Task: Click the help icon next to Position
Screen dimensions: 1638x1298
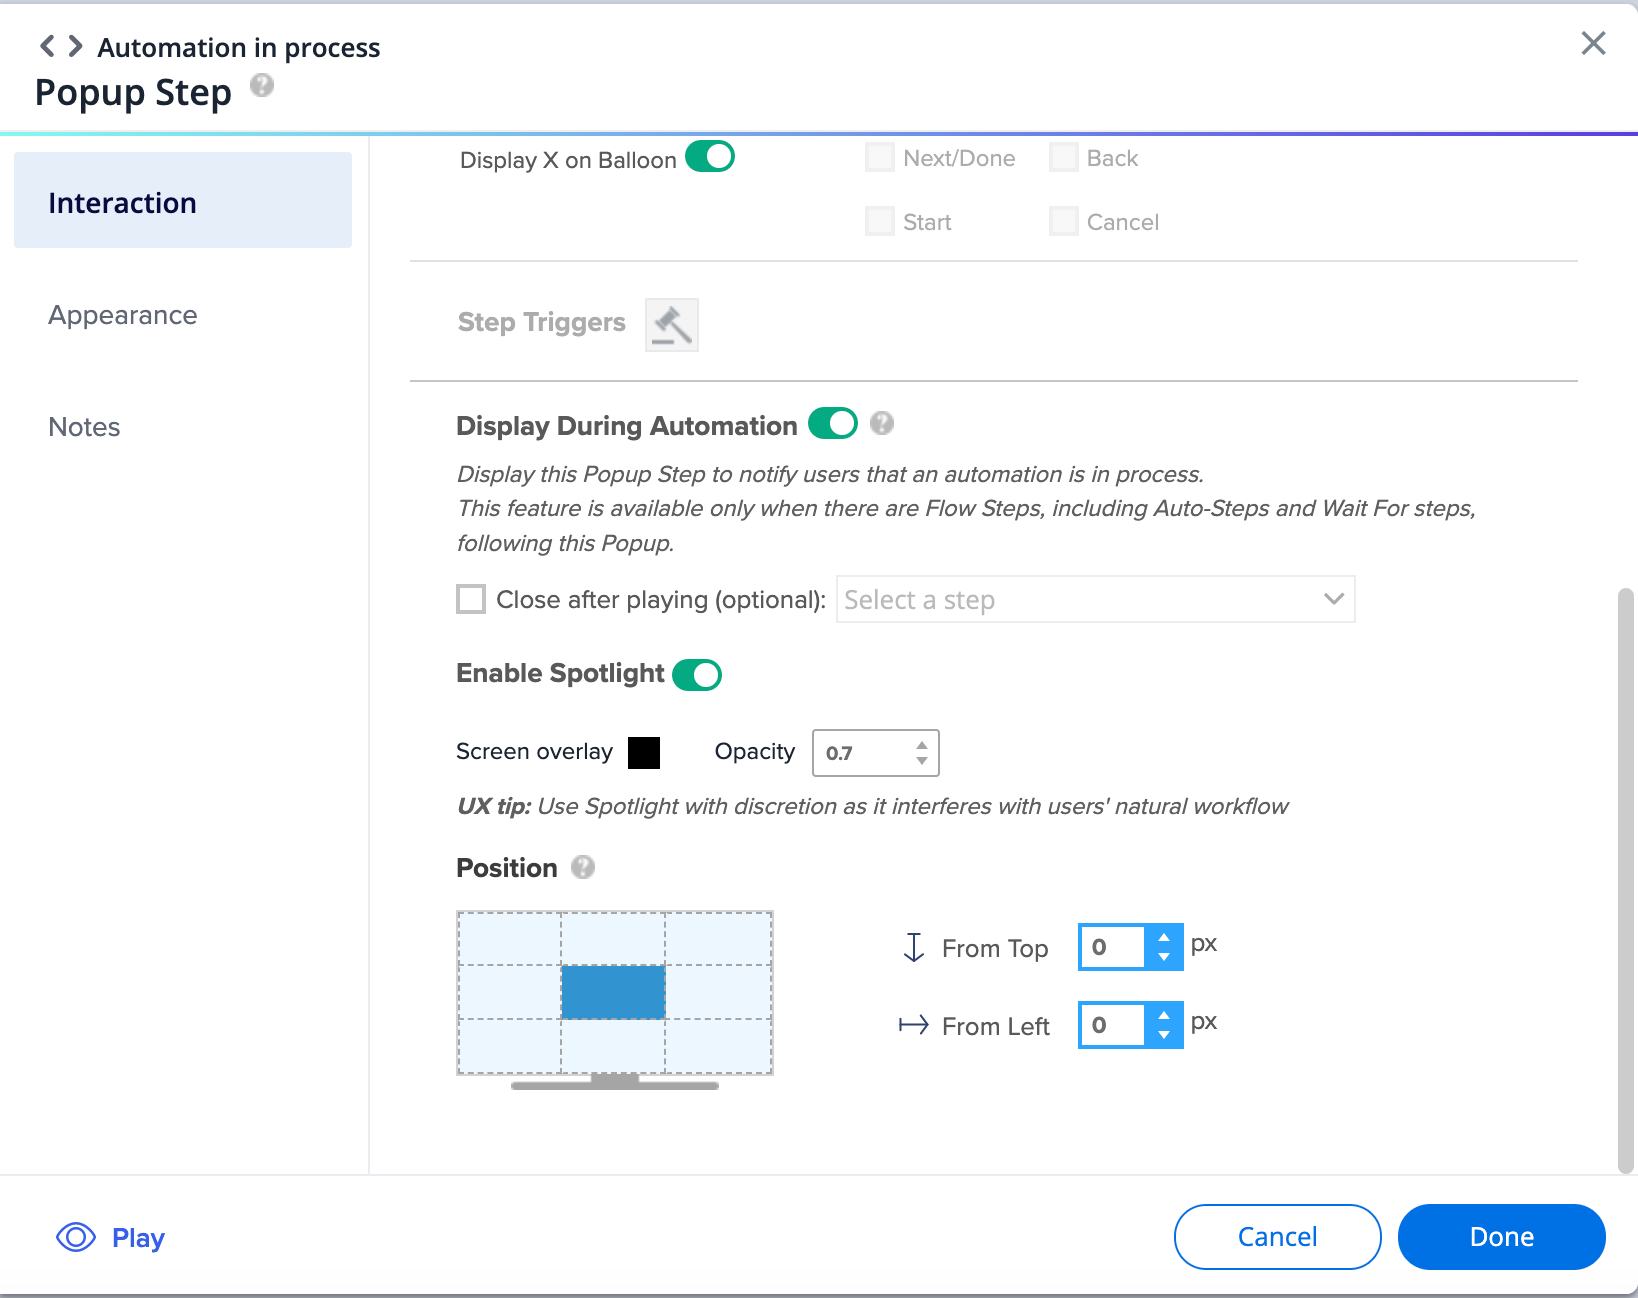Action: (x=584, y=867)
